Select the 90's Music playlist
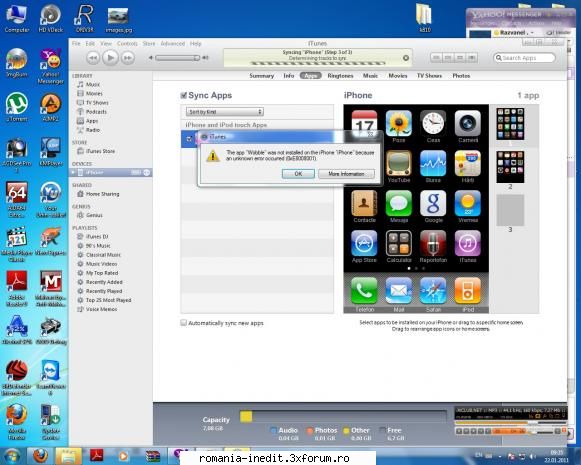The image size is (581, 465). 98,246
